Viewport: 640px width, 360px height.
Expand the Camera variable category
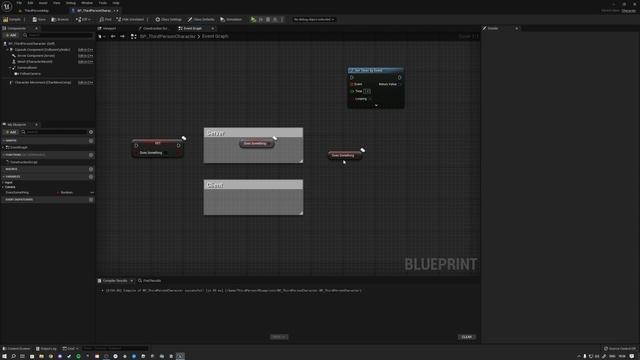point(3,187)
